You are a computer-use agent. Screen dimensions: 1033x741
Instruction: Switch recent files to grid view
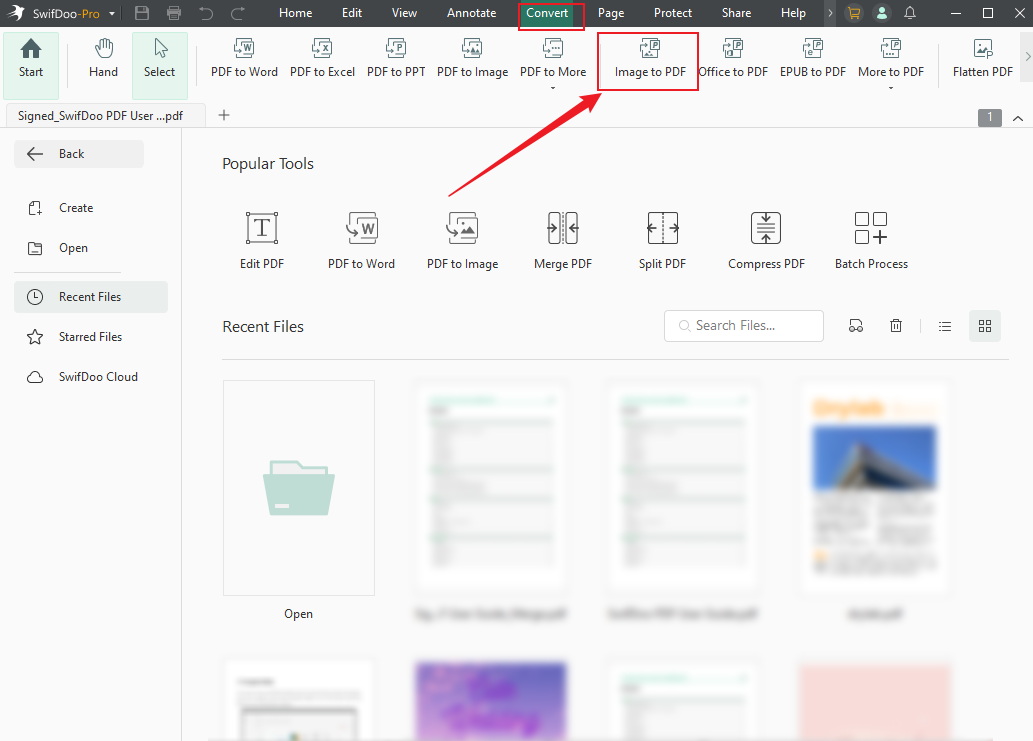(x=985, y=326)
